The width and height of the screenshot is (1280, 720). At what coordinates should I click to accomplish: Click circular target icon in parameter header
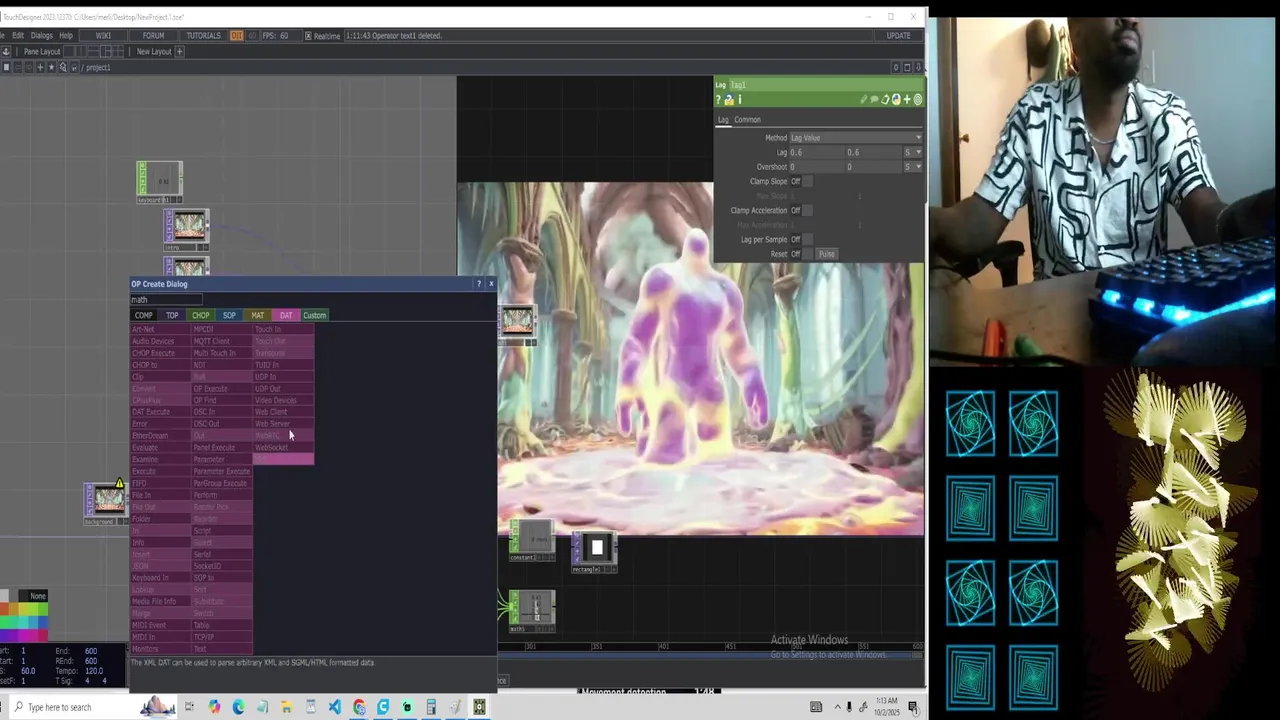(918, 100)
